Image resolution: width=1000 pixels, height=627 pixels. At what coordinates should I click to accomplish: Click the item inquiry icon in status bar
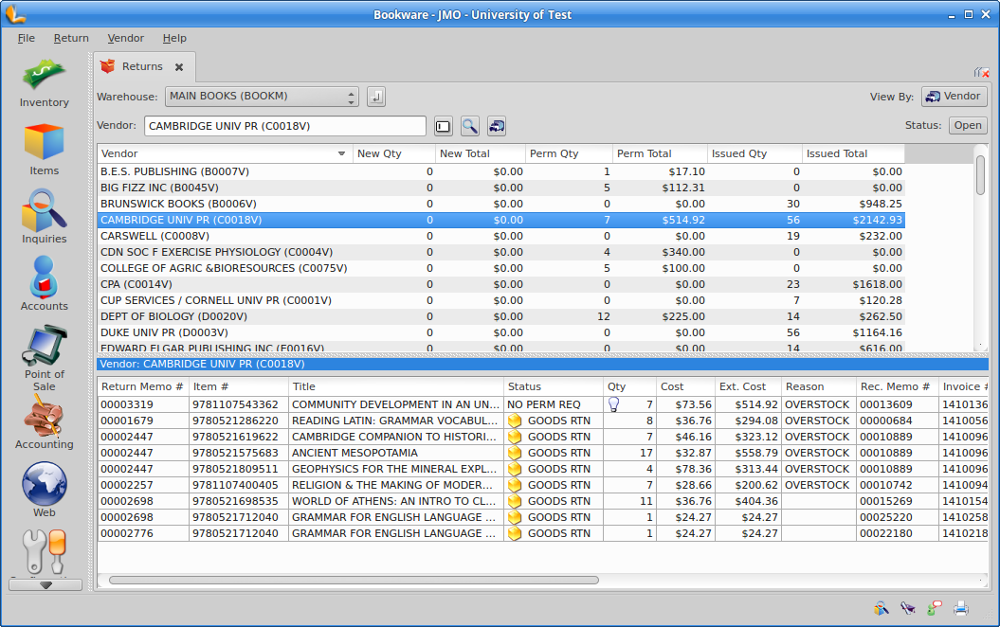point(881,608)
